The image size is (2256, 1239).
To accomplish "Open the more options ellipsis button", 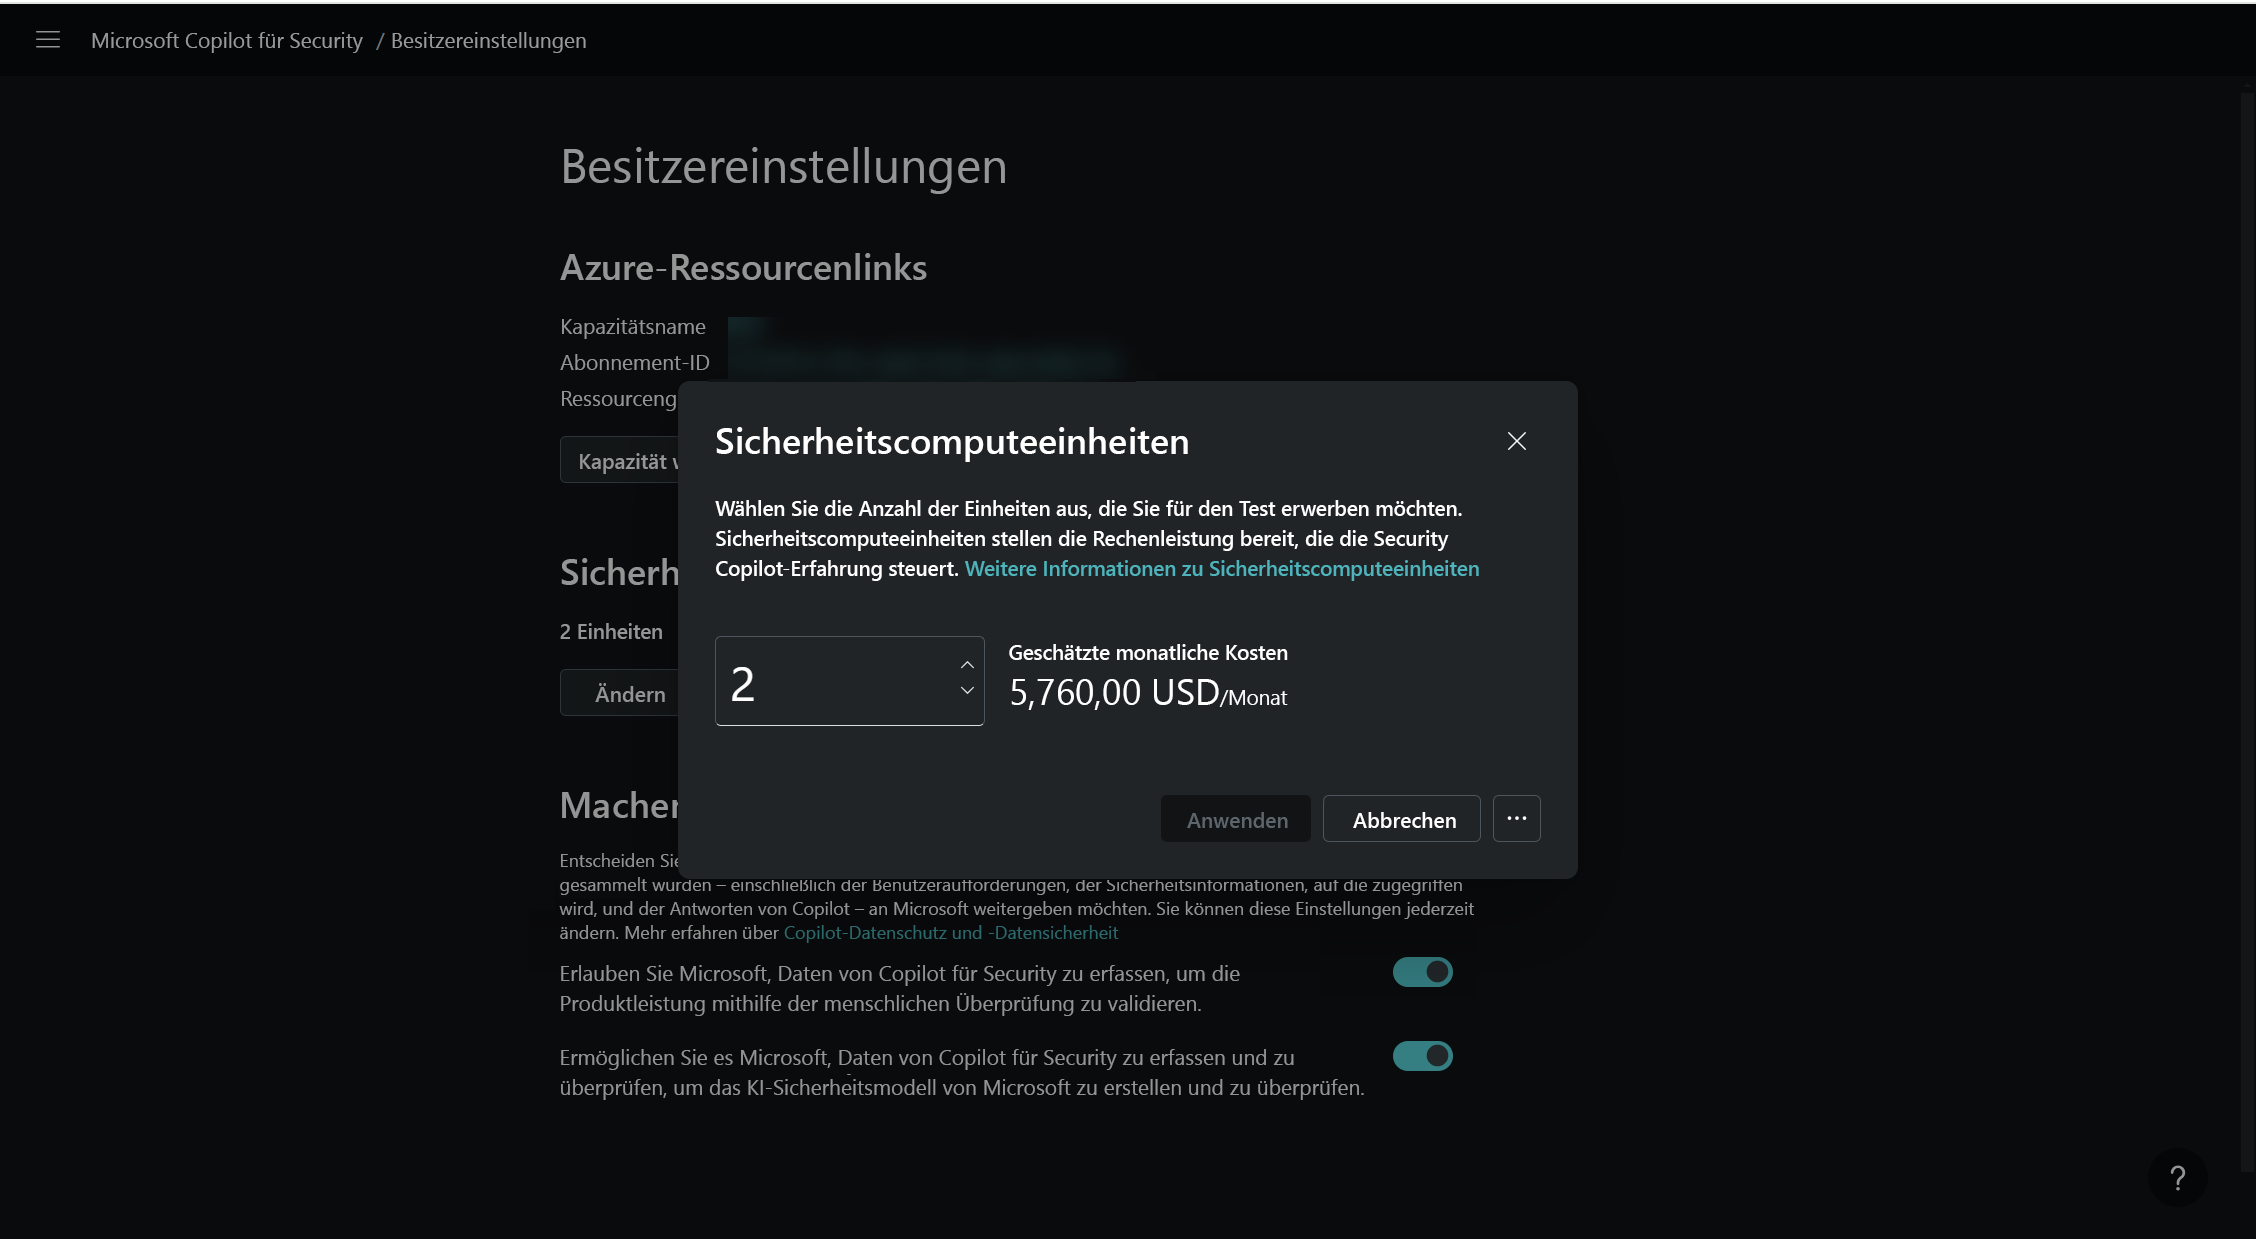I will click(x=1517, y=819).
